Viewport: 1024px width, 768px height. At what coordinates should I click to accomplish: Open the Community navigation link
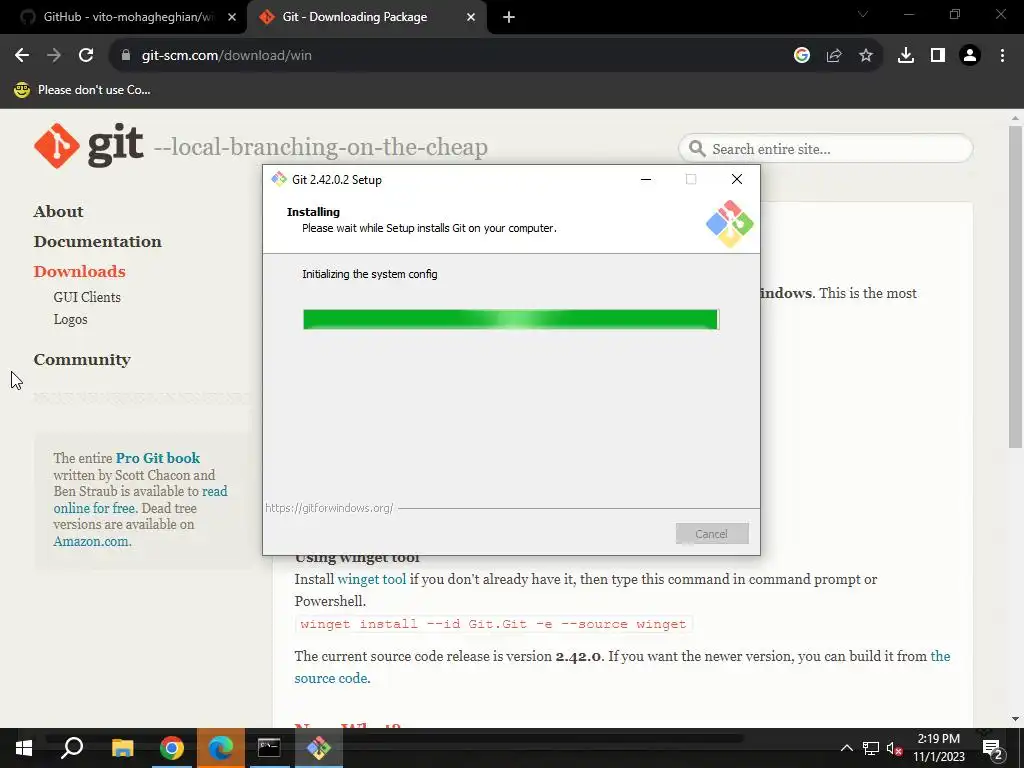[82, 360]
